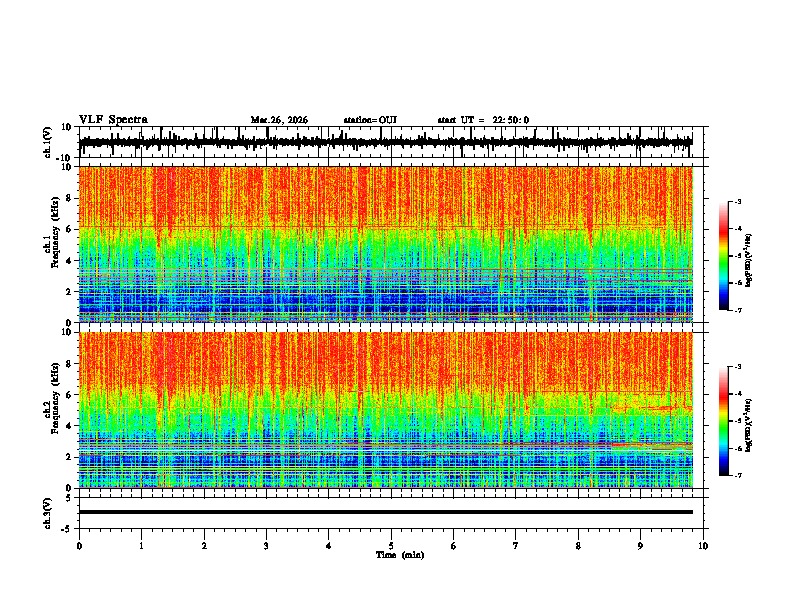This screenshot has height=612, width=792.
Task: Click the '2' kHz tick on ch.2 frequency axis
Action: click(x=70, y=457)
